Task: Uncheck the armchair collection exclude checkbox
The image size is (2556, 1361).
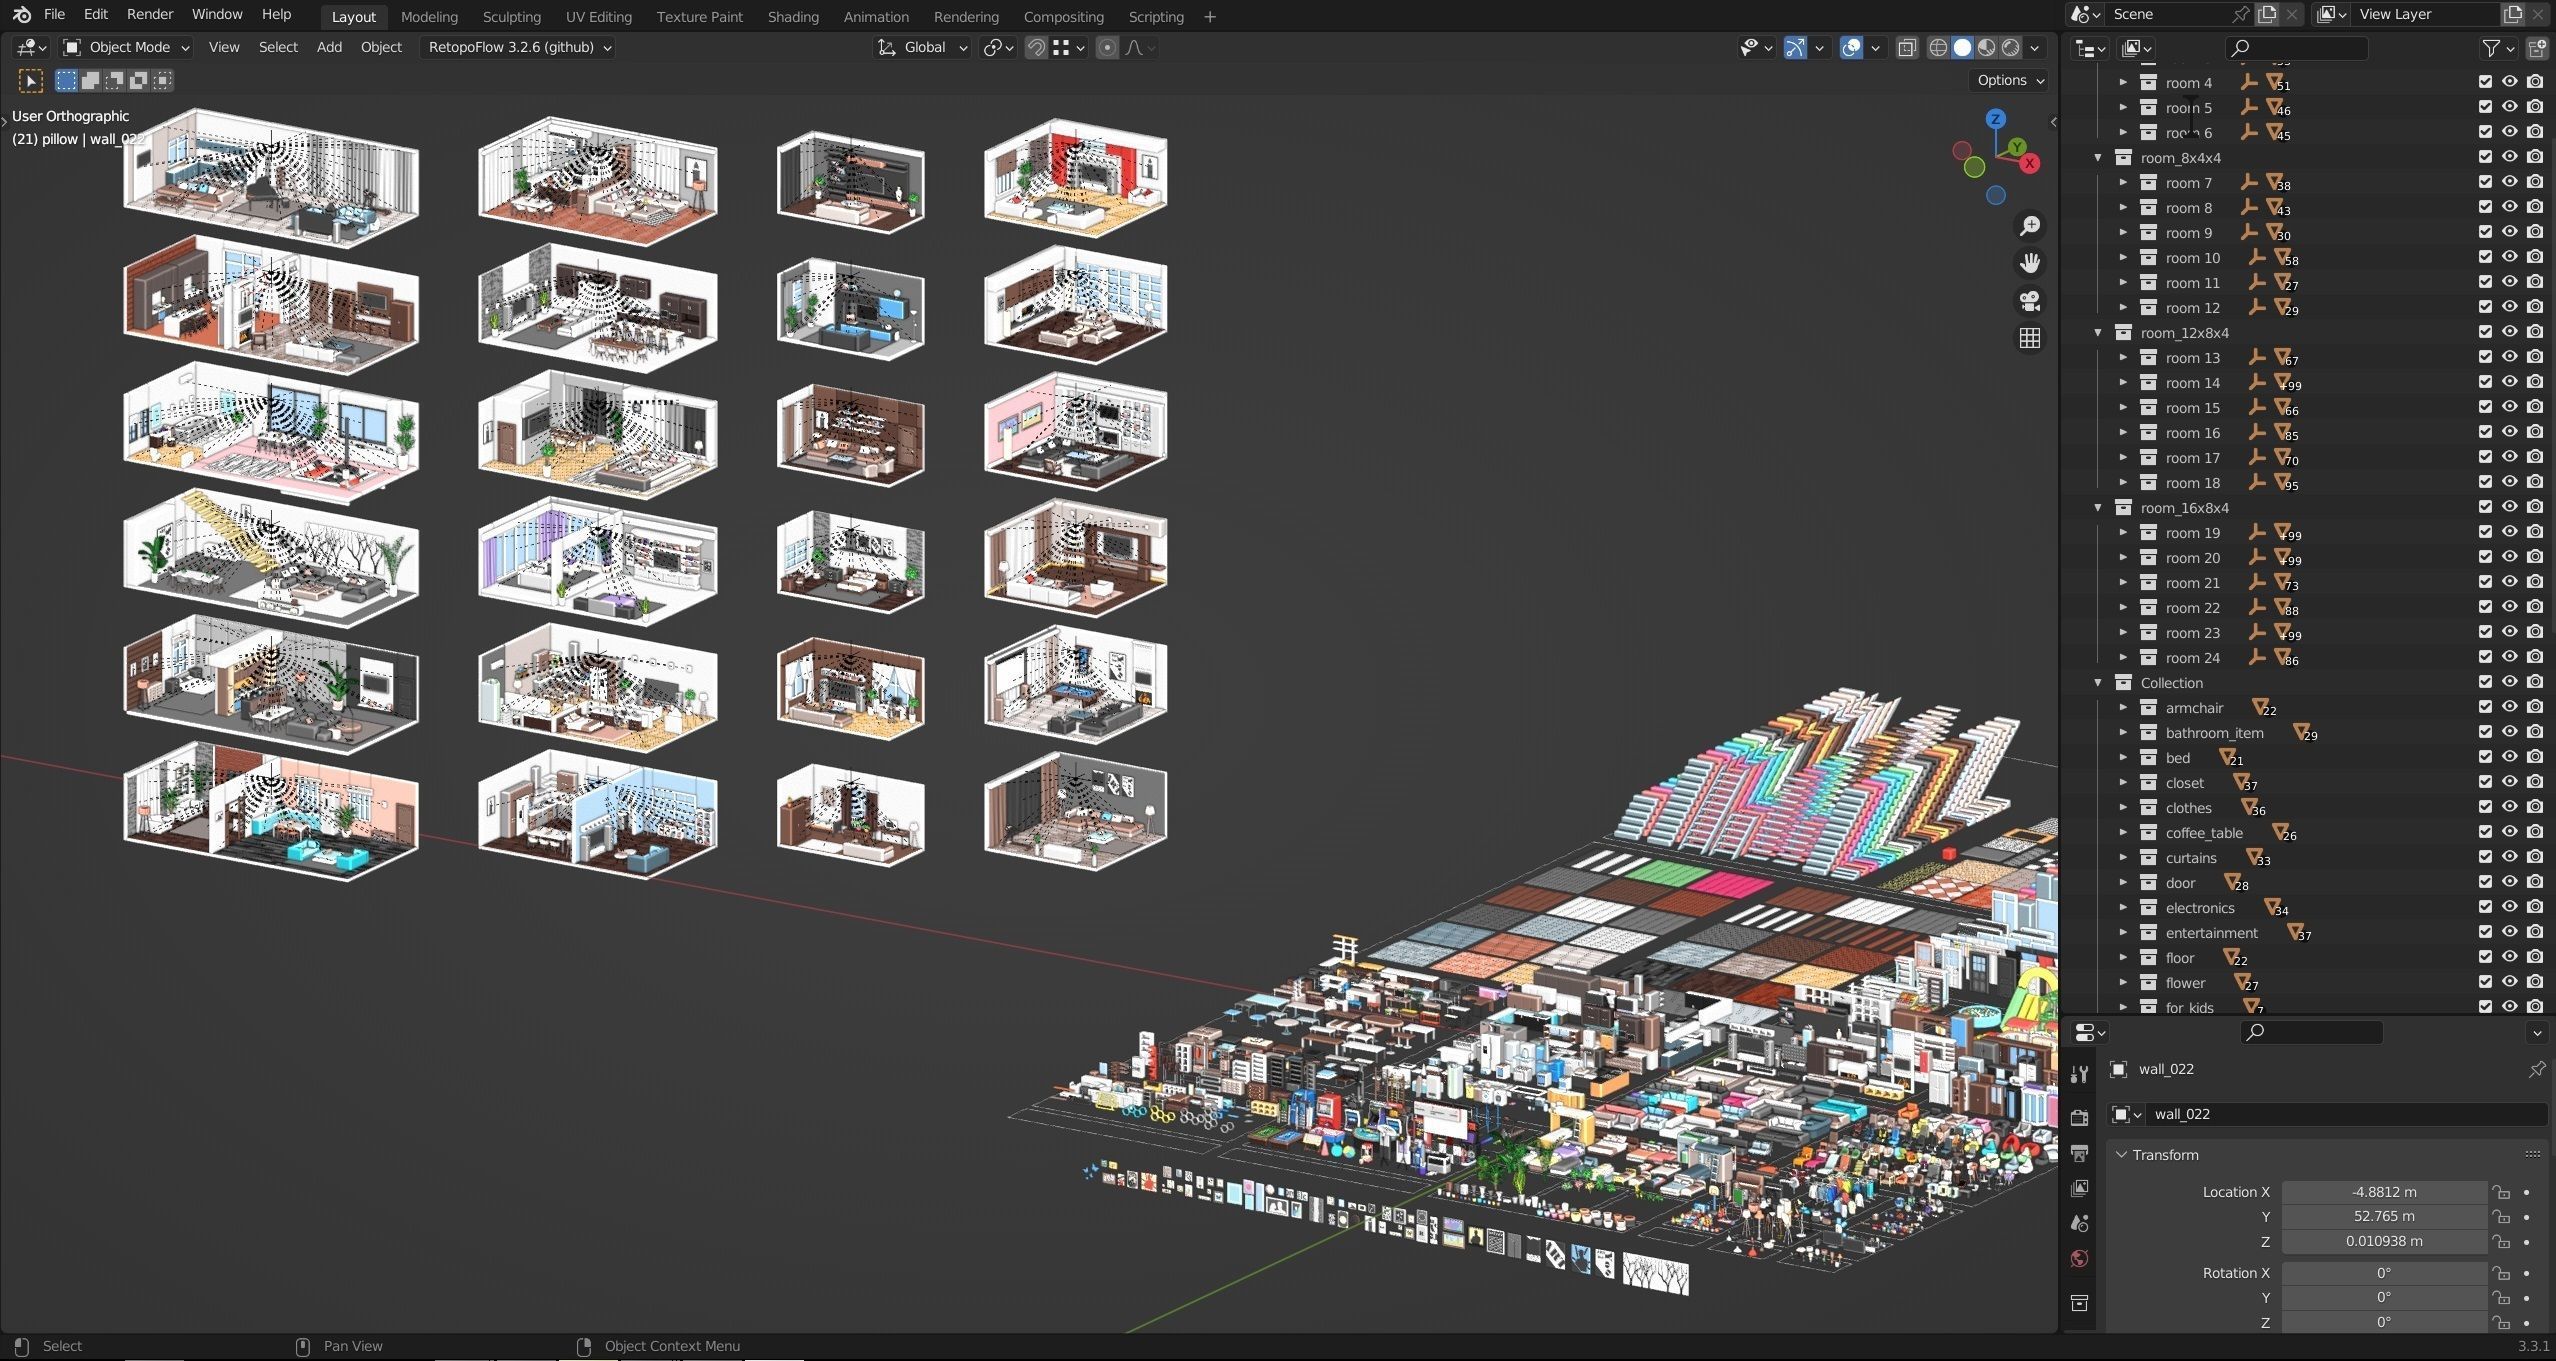Action: click(2485, 708)
